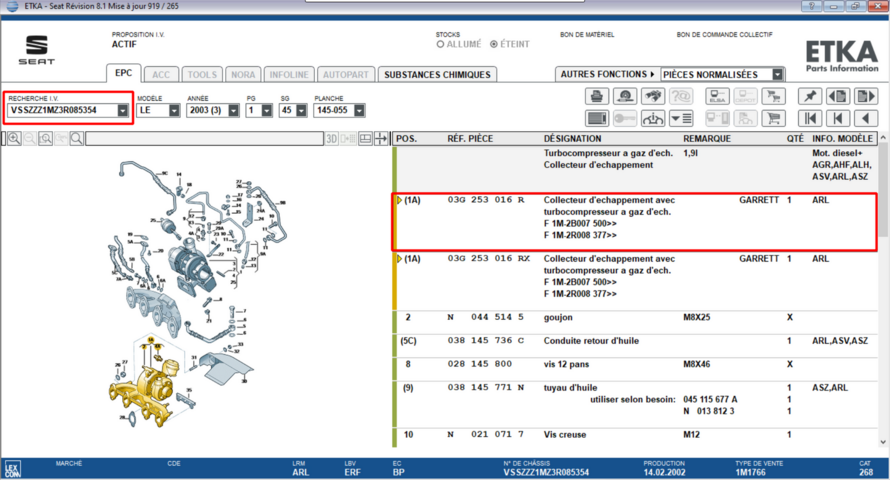Expand part row 03G 253 016 R
Image resolution: width=890 pixels, height=480 pixels.
pyautogui.click(x=400, y=200)
